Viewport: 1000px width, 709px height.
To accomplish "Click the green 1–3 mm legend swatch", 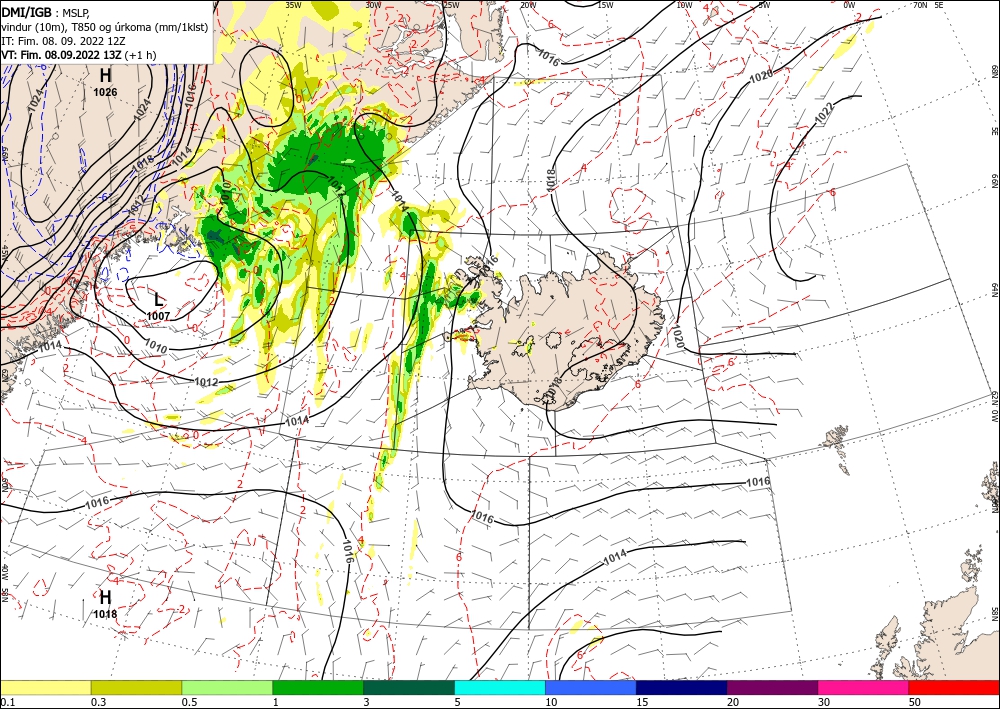I will click(318, 687).
